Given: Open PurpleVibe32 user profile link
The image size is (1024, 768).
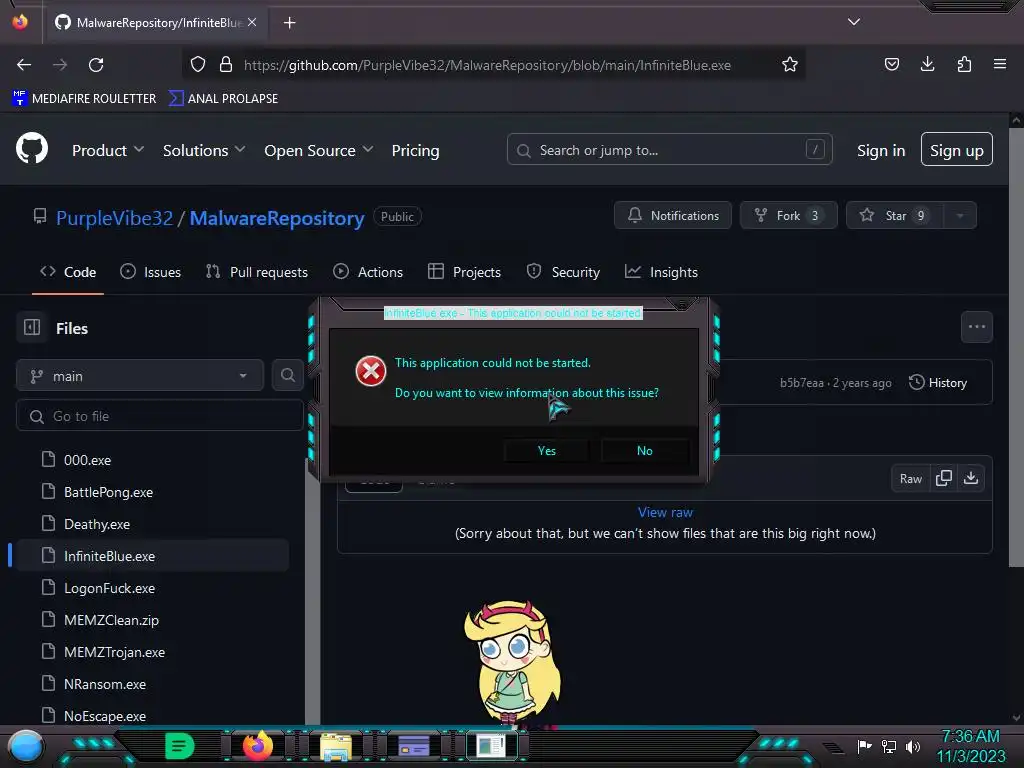Looking at the screenshot, I should click(114, 217).
